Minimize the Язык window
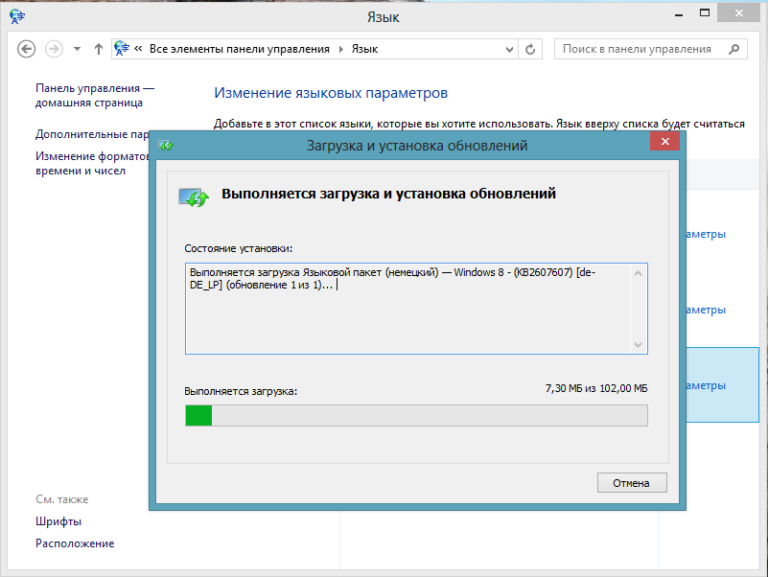This screenshot has width=768, height=577. 678,15
